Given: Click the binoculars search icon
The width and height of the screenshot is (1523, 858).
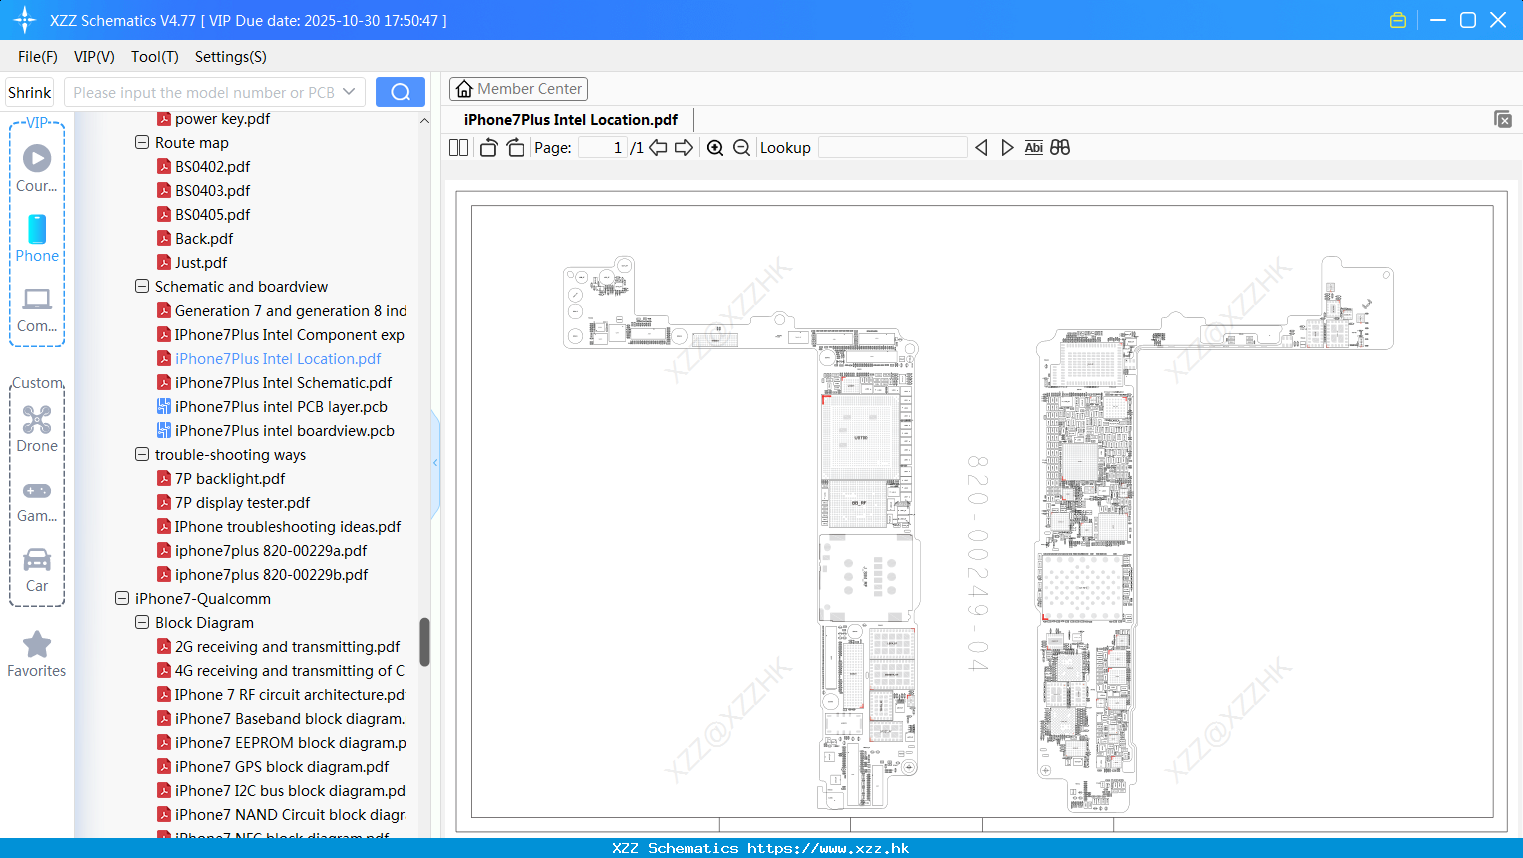Looking at the screenshot, I should (x=1060, y=148).
